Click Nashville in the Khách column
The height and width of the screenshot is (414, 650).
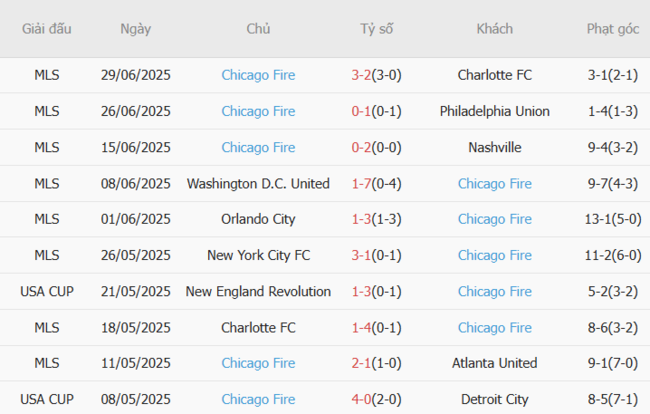coord(495,147)
